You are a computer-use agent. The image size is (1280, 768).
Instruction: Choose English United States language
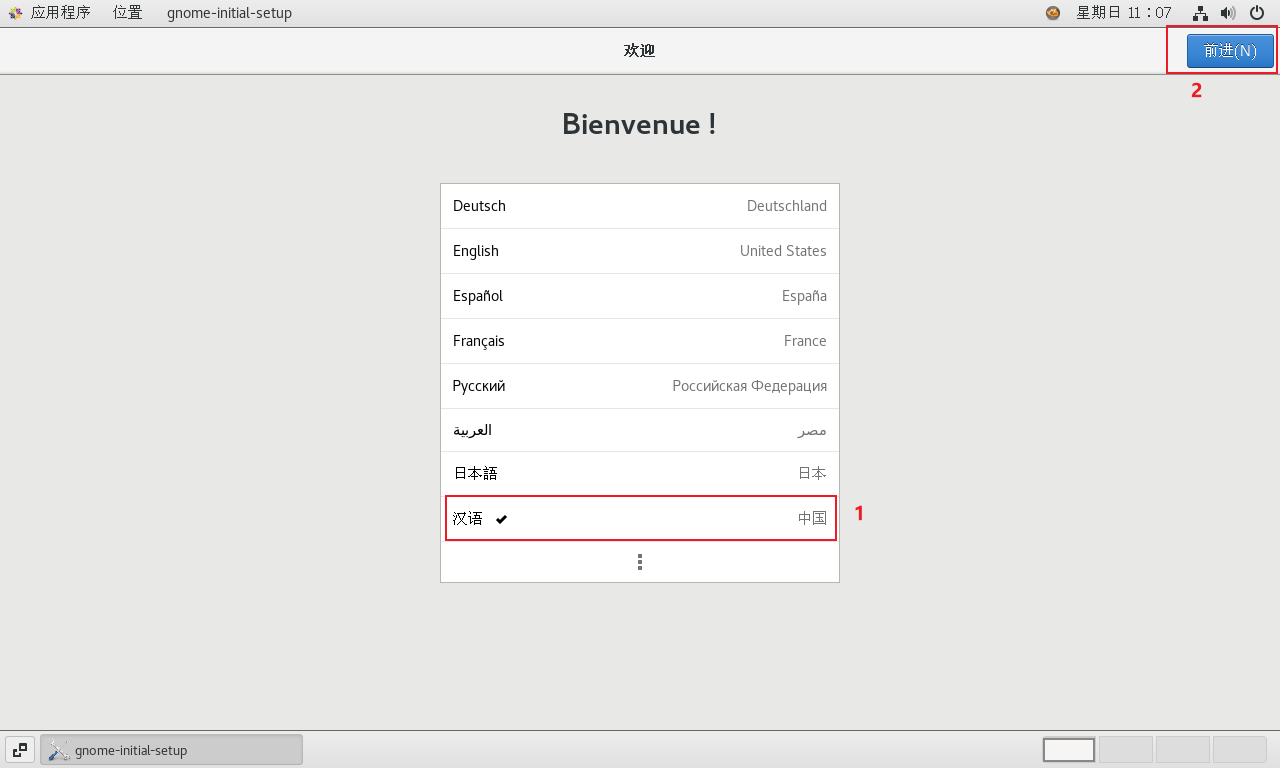tap(640, 251)
